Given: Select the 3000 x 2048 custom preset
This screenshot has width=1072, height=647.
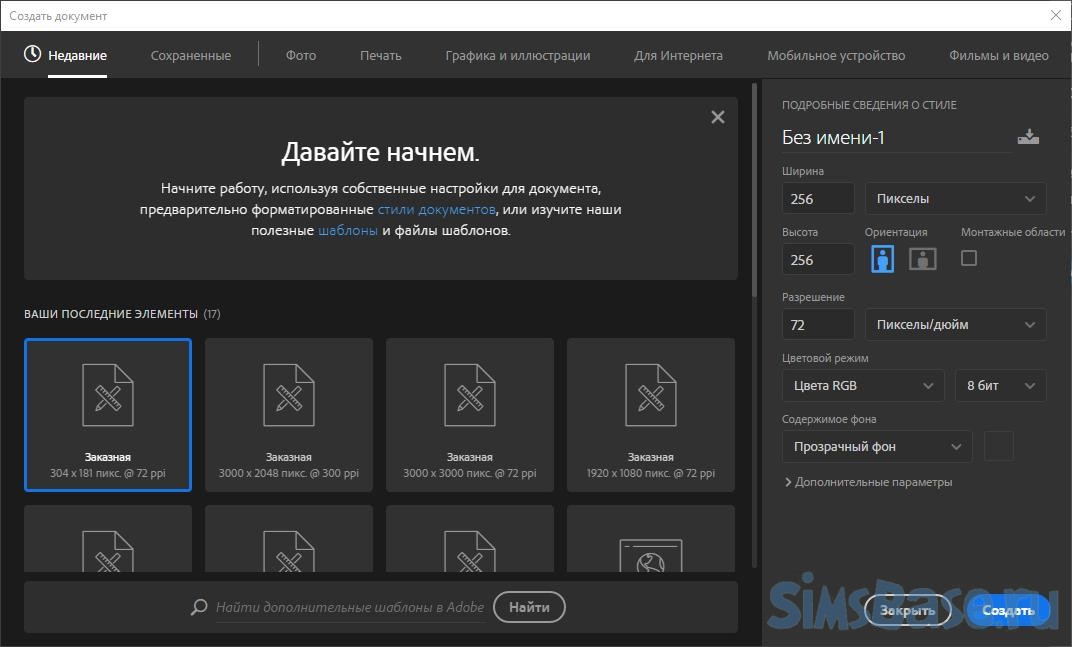Looking at the screenshot, I should pos(288,415).
